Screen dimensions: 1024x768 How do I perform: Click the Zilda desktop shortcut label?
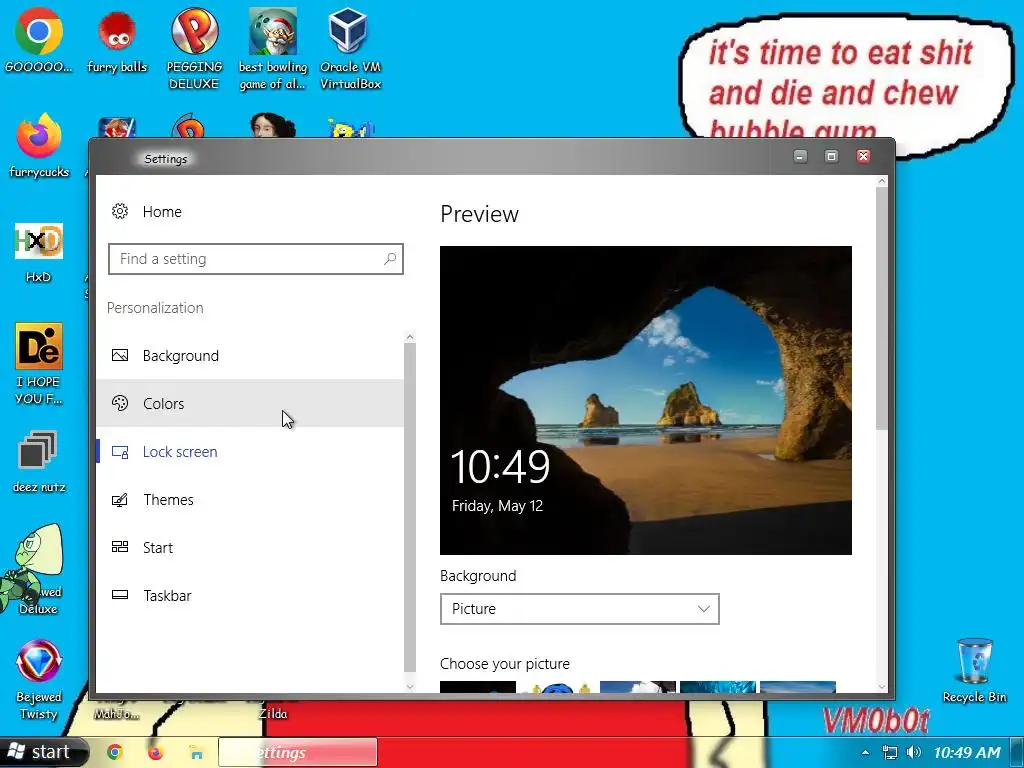pos(273,714)
